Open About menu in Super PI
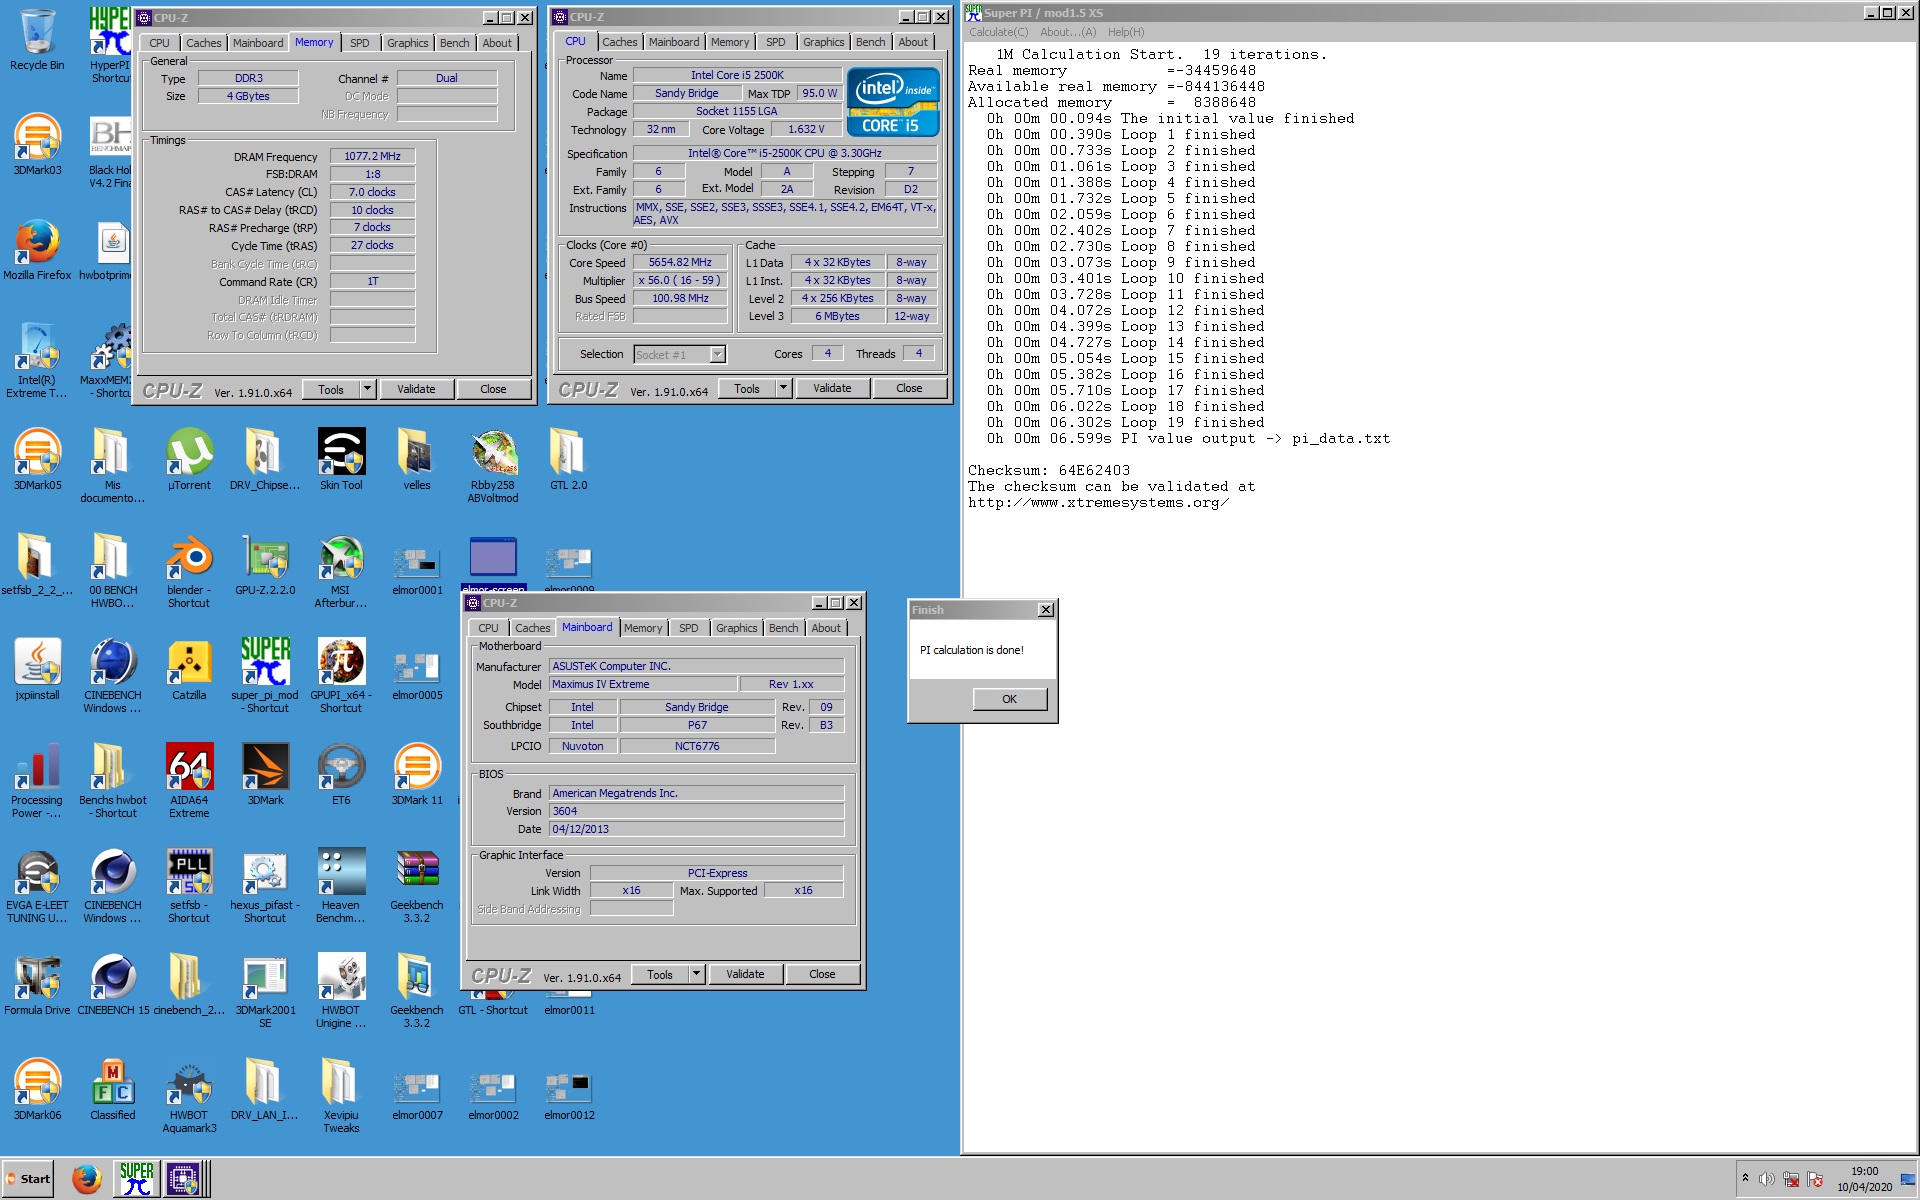The height and width of the screenshot is (1200, 1920). [1067, 32]
